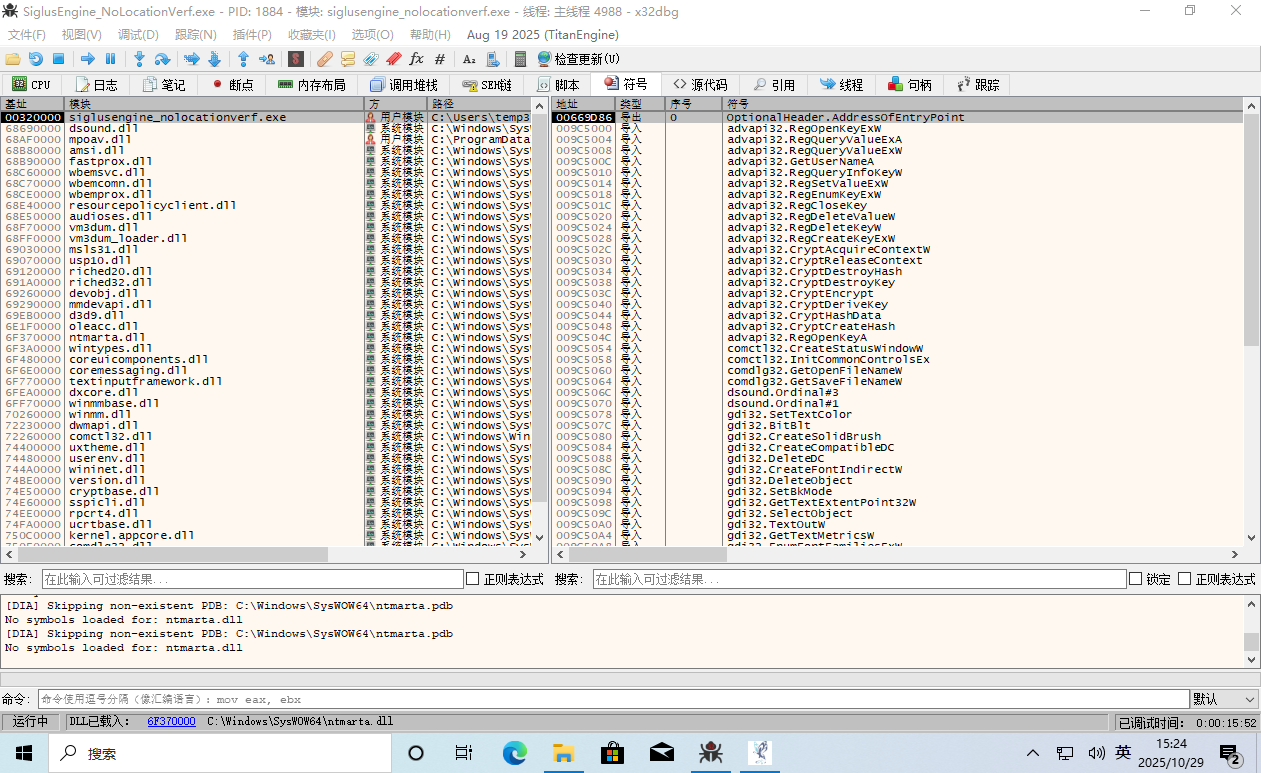The width and height of the screenshot is (1261, 773).
Task: Open the Scylla plugin icon
Action: pyautogui.click(x=296, y=59)
